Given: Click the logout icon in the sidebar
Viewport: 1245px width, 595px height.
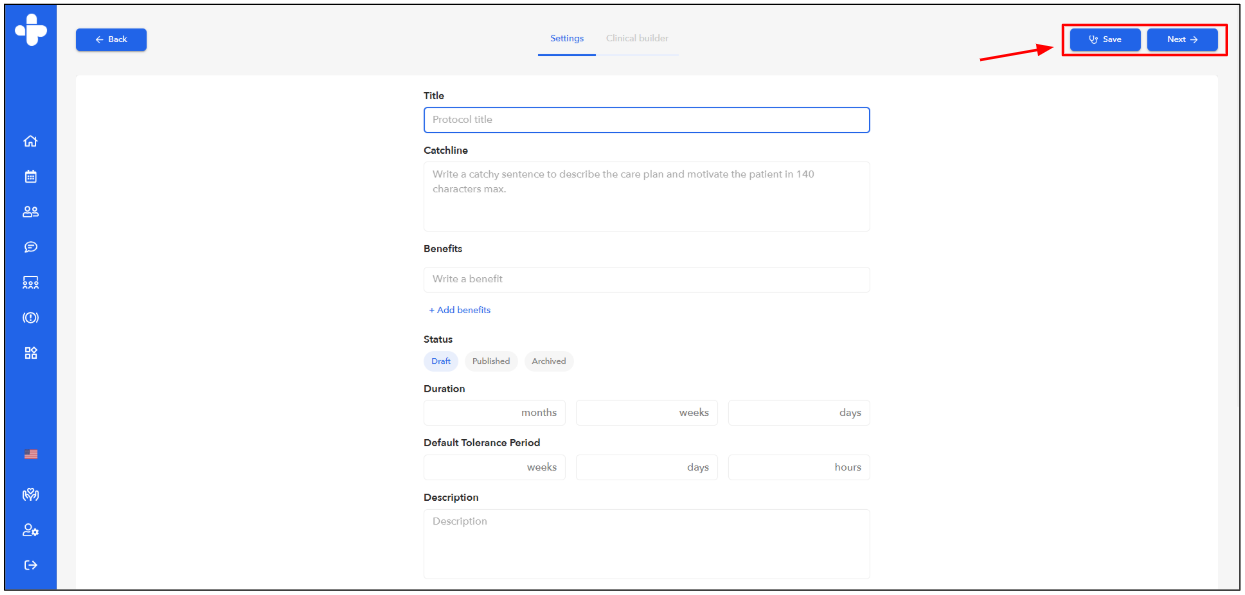Looking at the screenshot, I should (x=31, y=565).
